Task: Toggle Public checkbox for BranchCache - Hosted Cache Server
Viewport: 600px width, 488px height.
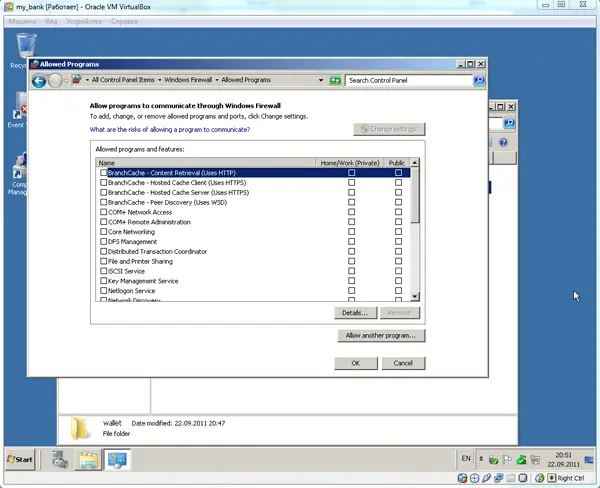Action: (x=398, y=193)
